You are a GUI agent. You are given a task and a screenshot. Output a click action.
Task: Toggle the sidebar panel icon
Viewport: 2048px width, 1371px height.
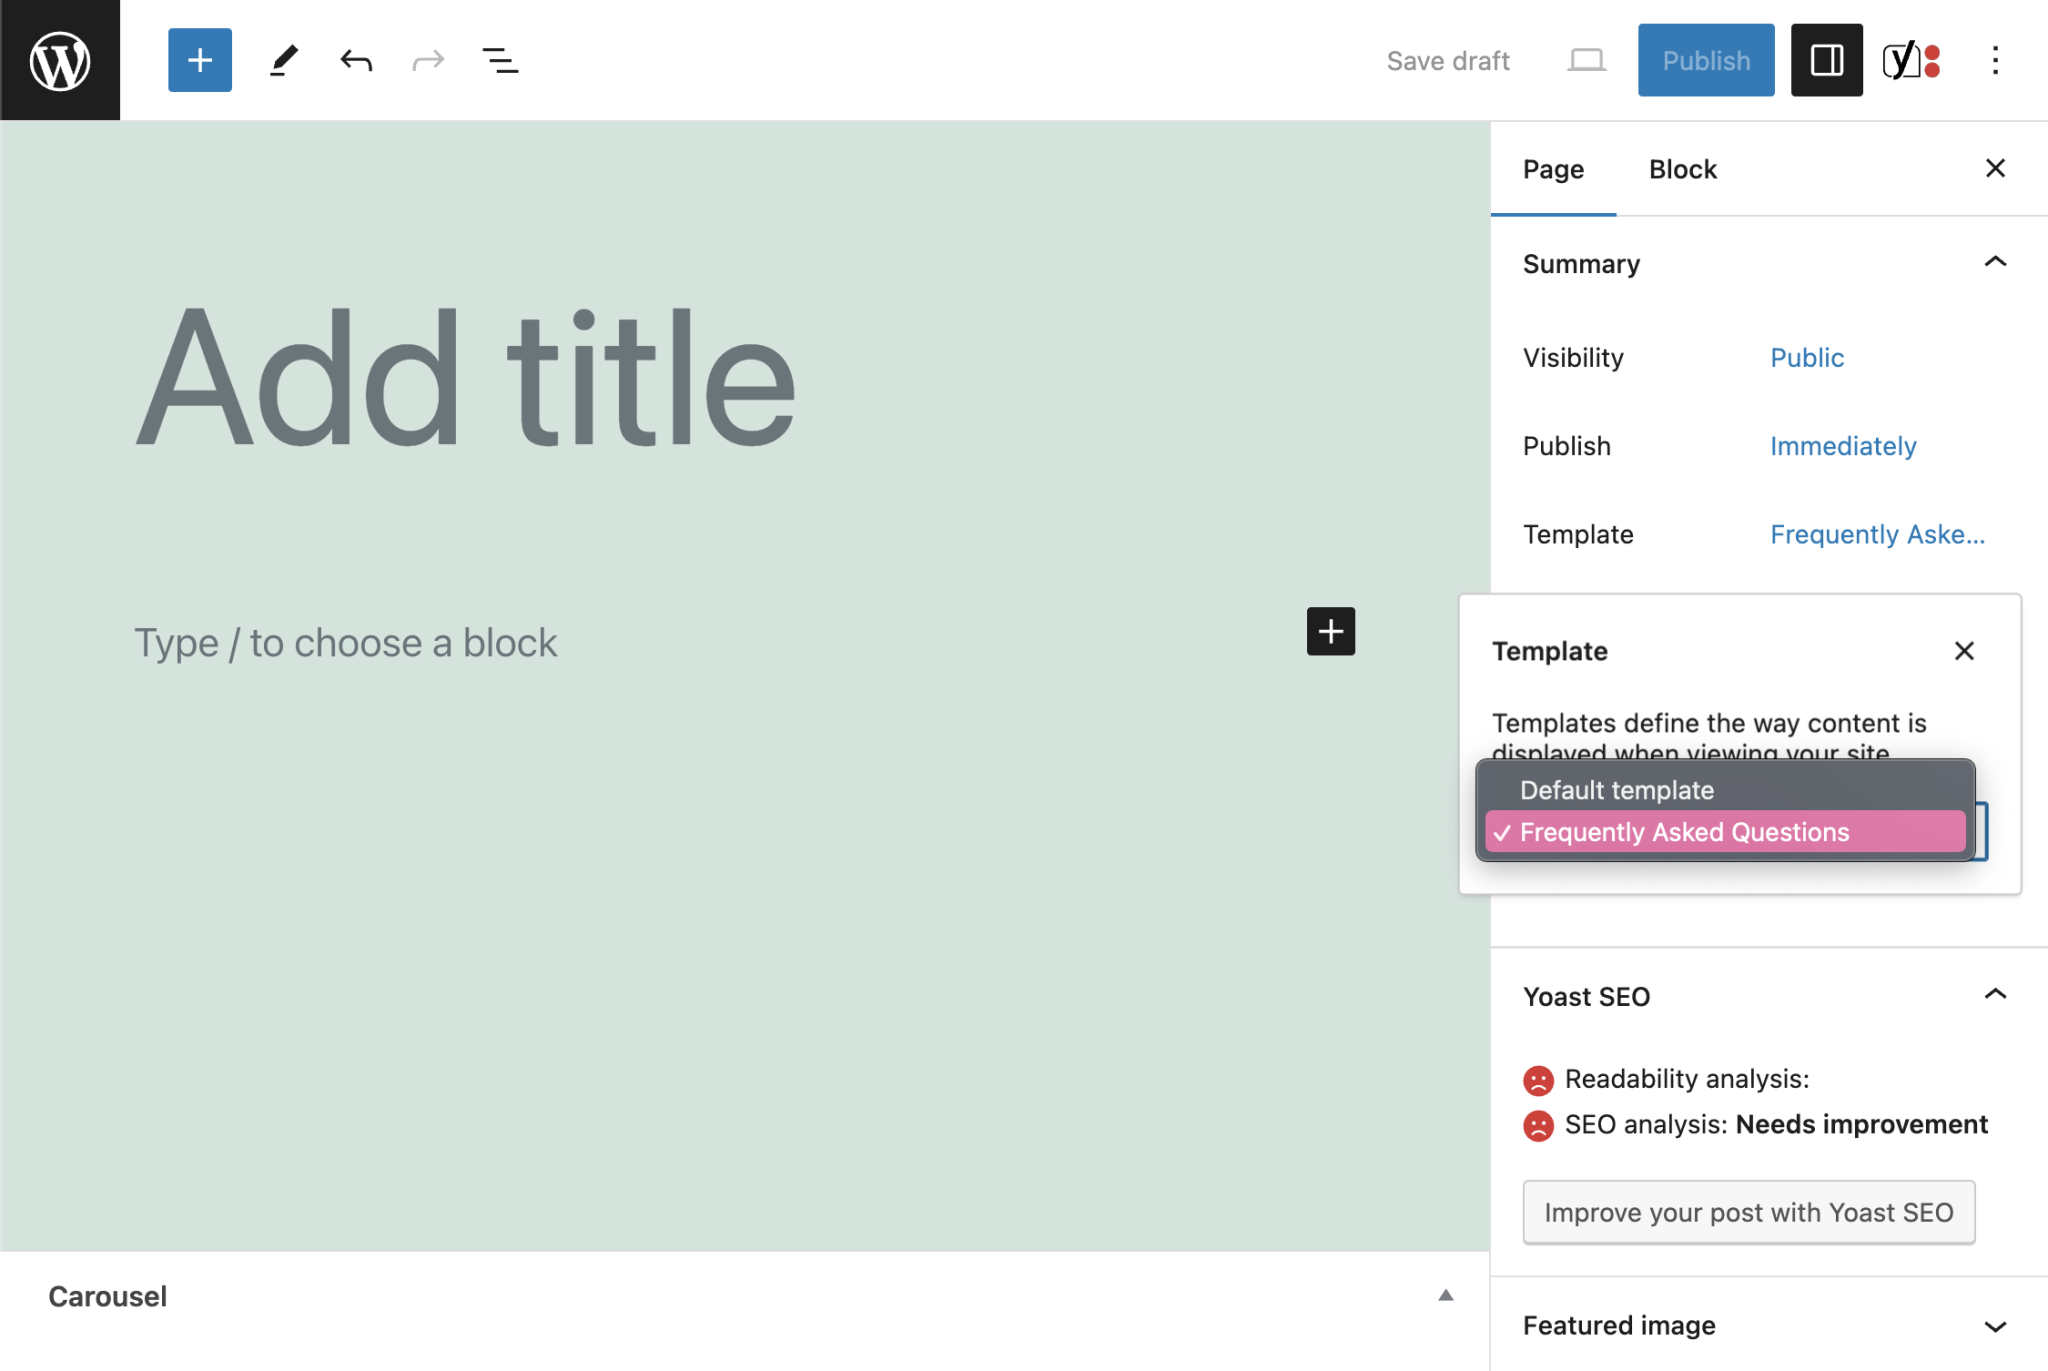[1822, 60]
